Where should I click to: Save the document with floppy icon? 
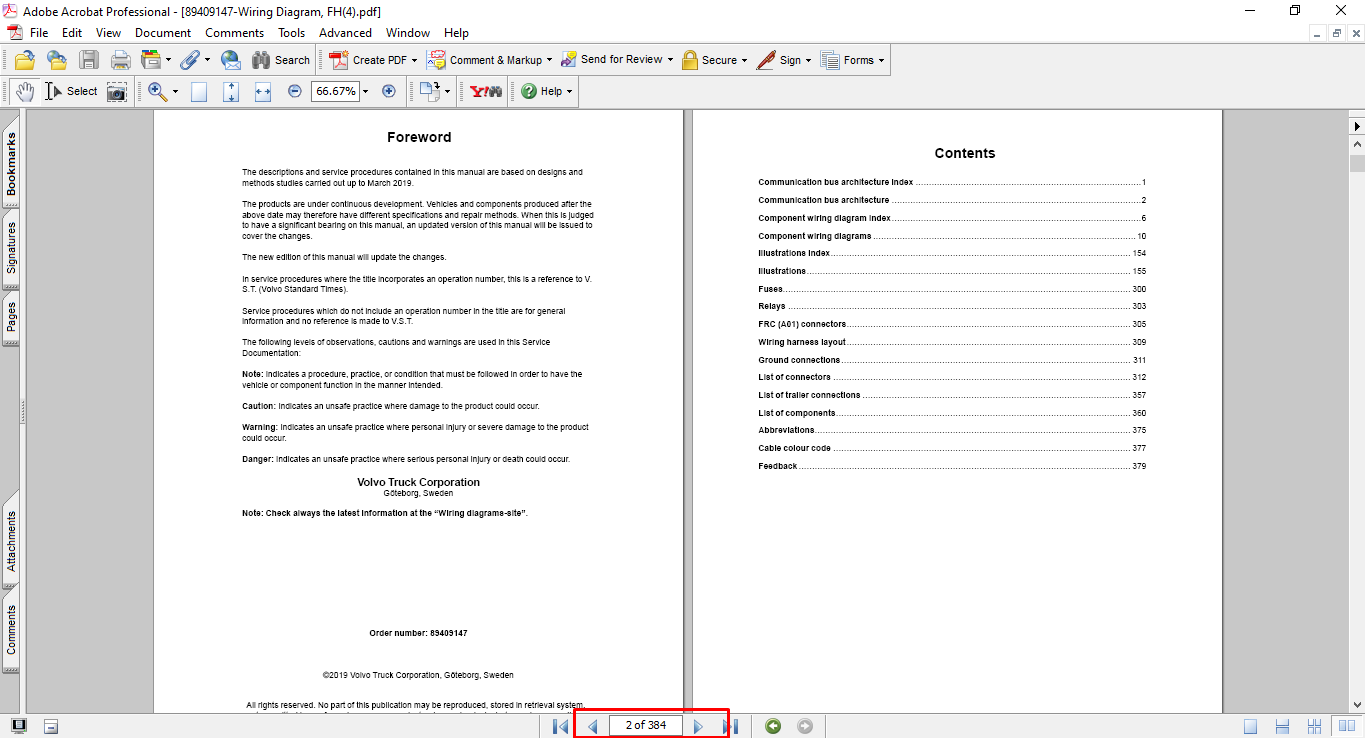click(89, 60)
